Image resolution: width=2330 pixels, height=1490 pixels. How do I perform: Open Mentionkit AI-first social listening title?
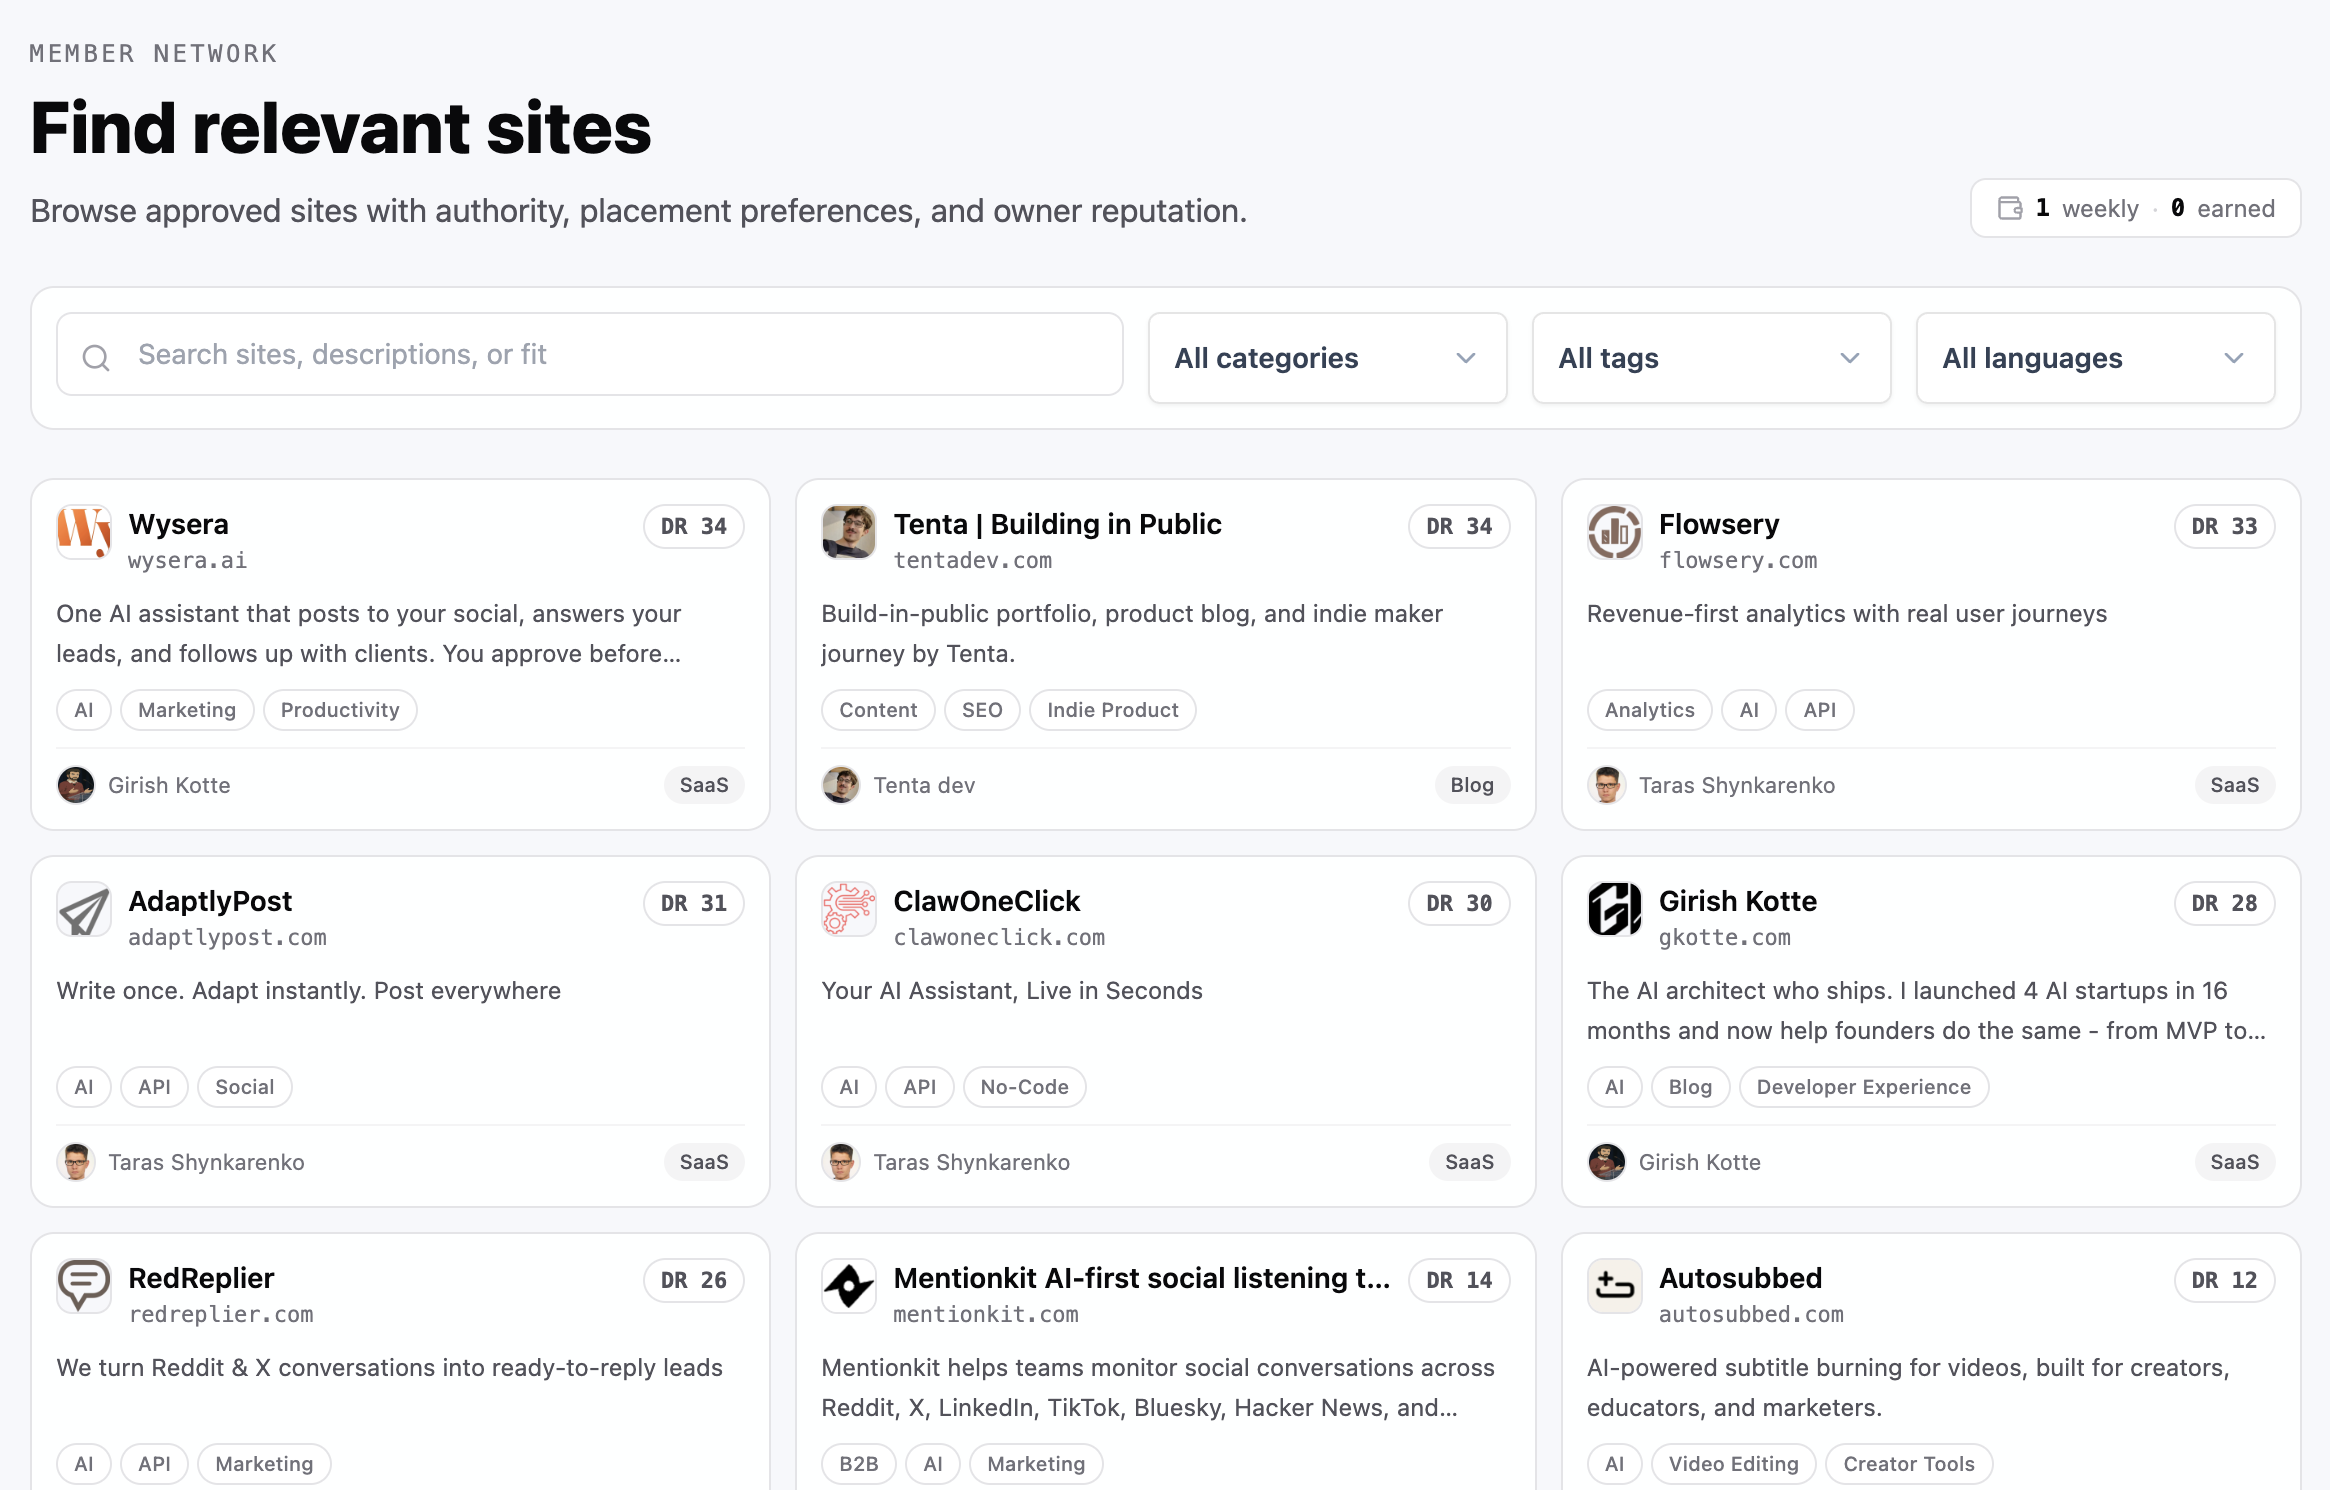(1141, 1278)
